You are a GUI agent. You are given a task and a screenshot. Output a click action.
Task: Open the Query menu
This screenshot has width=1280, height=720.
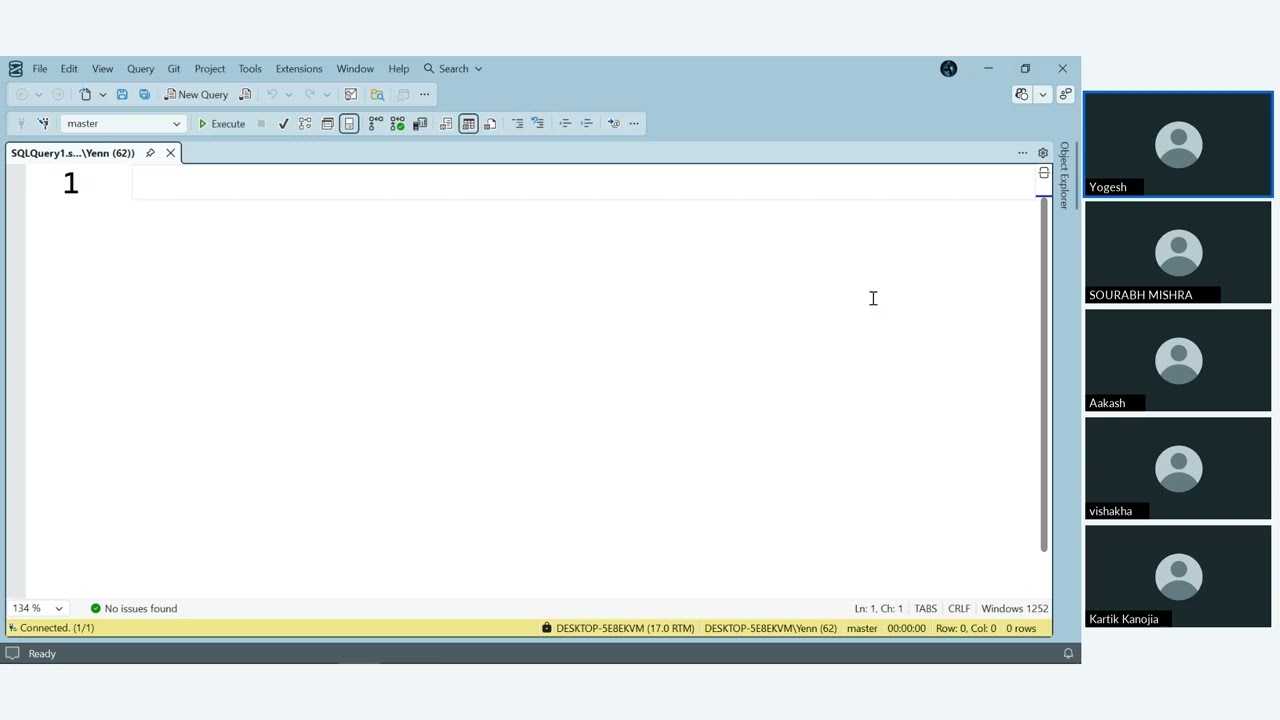140,69
